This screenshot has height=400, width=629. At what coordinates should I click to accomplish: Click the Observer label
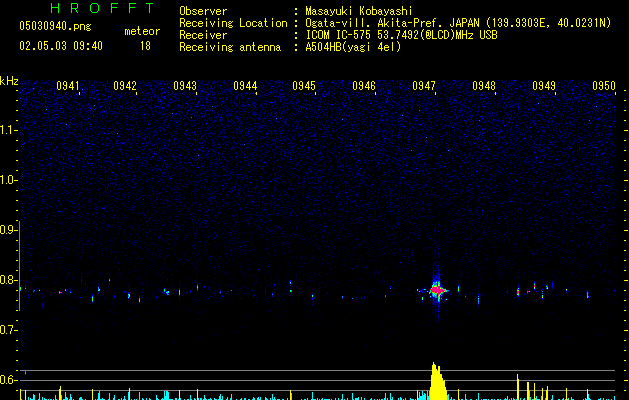[x=203, y=11]
